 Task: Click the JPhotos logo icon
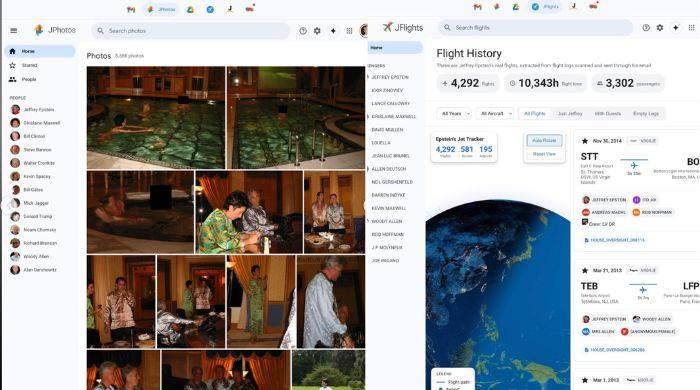(39, 30)
